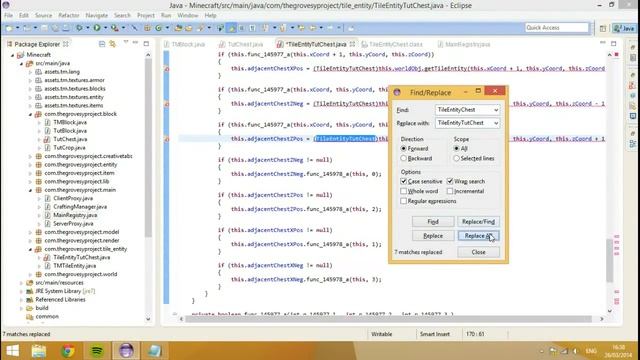Open File Explorer from the taskbar
This screenshot has height=360, width=640.
pos(39,351)
